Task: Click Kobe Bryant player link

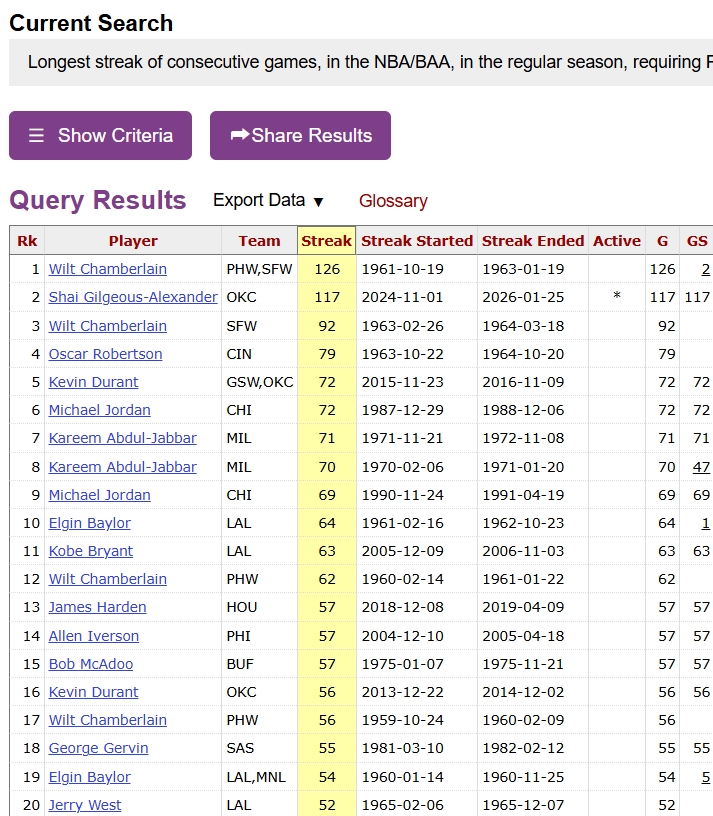Action: click(91, 551)
